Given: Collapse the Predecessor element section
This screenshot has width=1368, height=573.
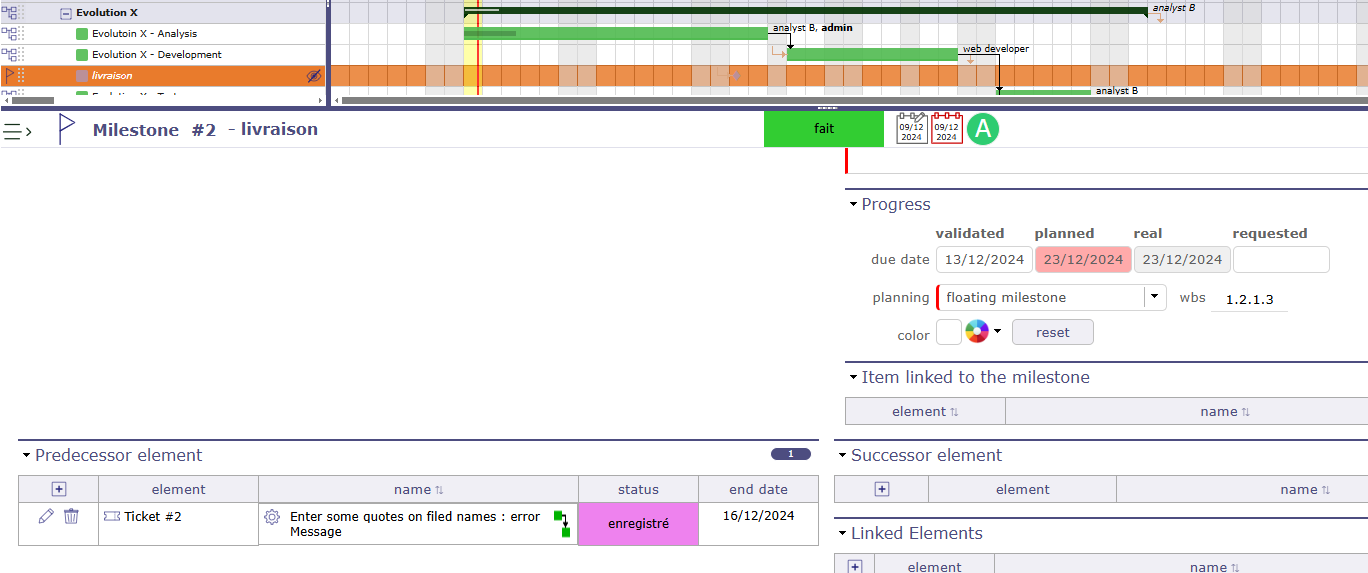Looking at the screenshot, I should 27,456.
